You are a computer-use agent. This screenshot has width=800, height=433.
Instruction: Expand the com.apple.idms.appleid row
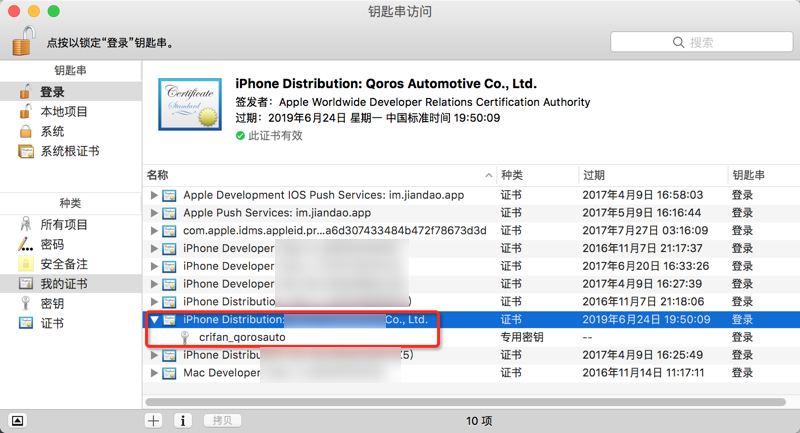coord(154,231)
